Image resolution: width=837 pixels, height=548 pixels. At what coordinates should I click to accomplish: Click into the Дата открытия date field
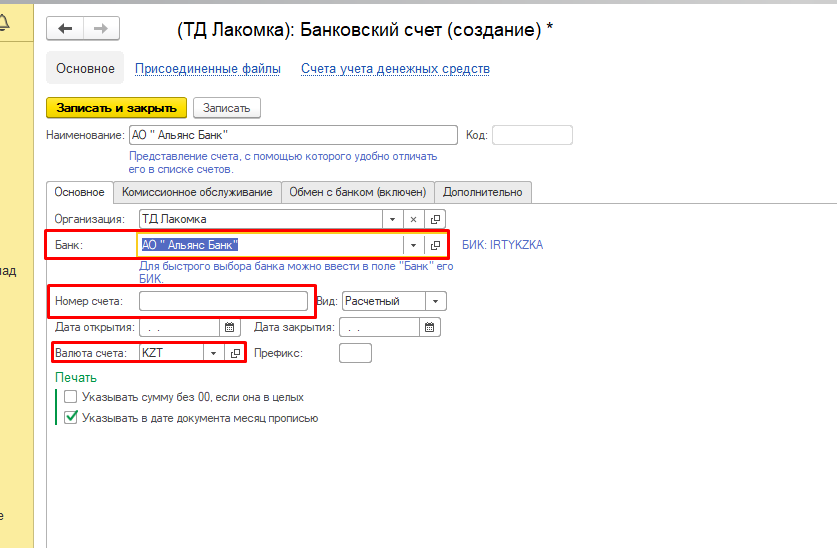[179, 327]
